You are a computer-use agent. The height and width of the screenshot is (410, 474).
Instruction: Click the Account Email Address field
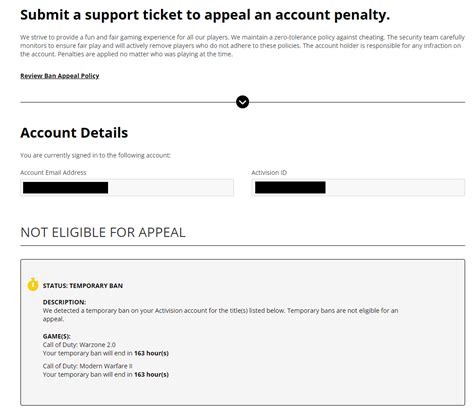pyautogui.click(x=127, y=188)
